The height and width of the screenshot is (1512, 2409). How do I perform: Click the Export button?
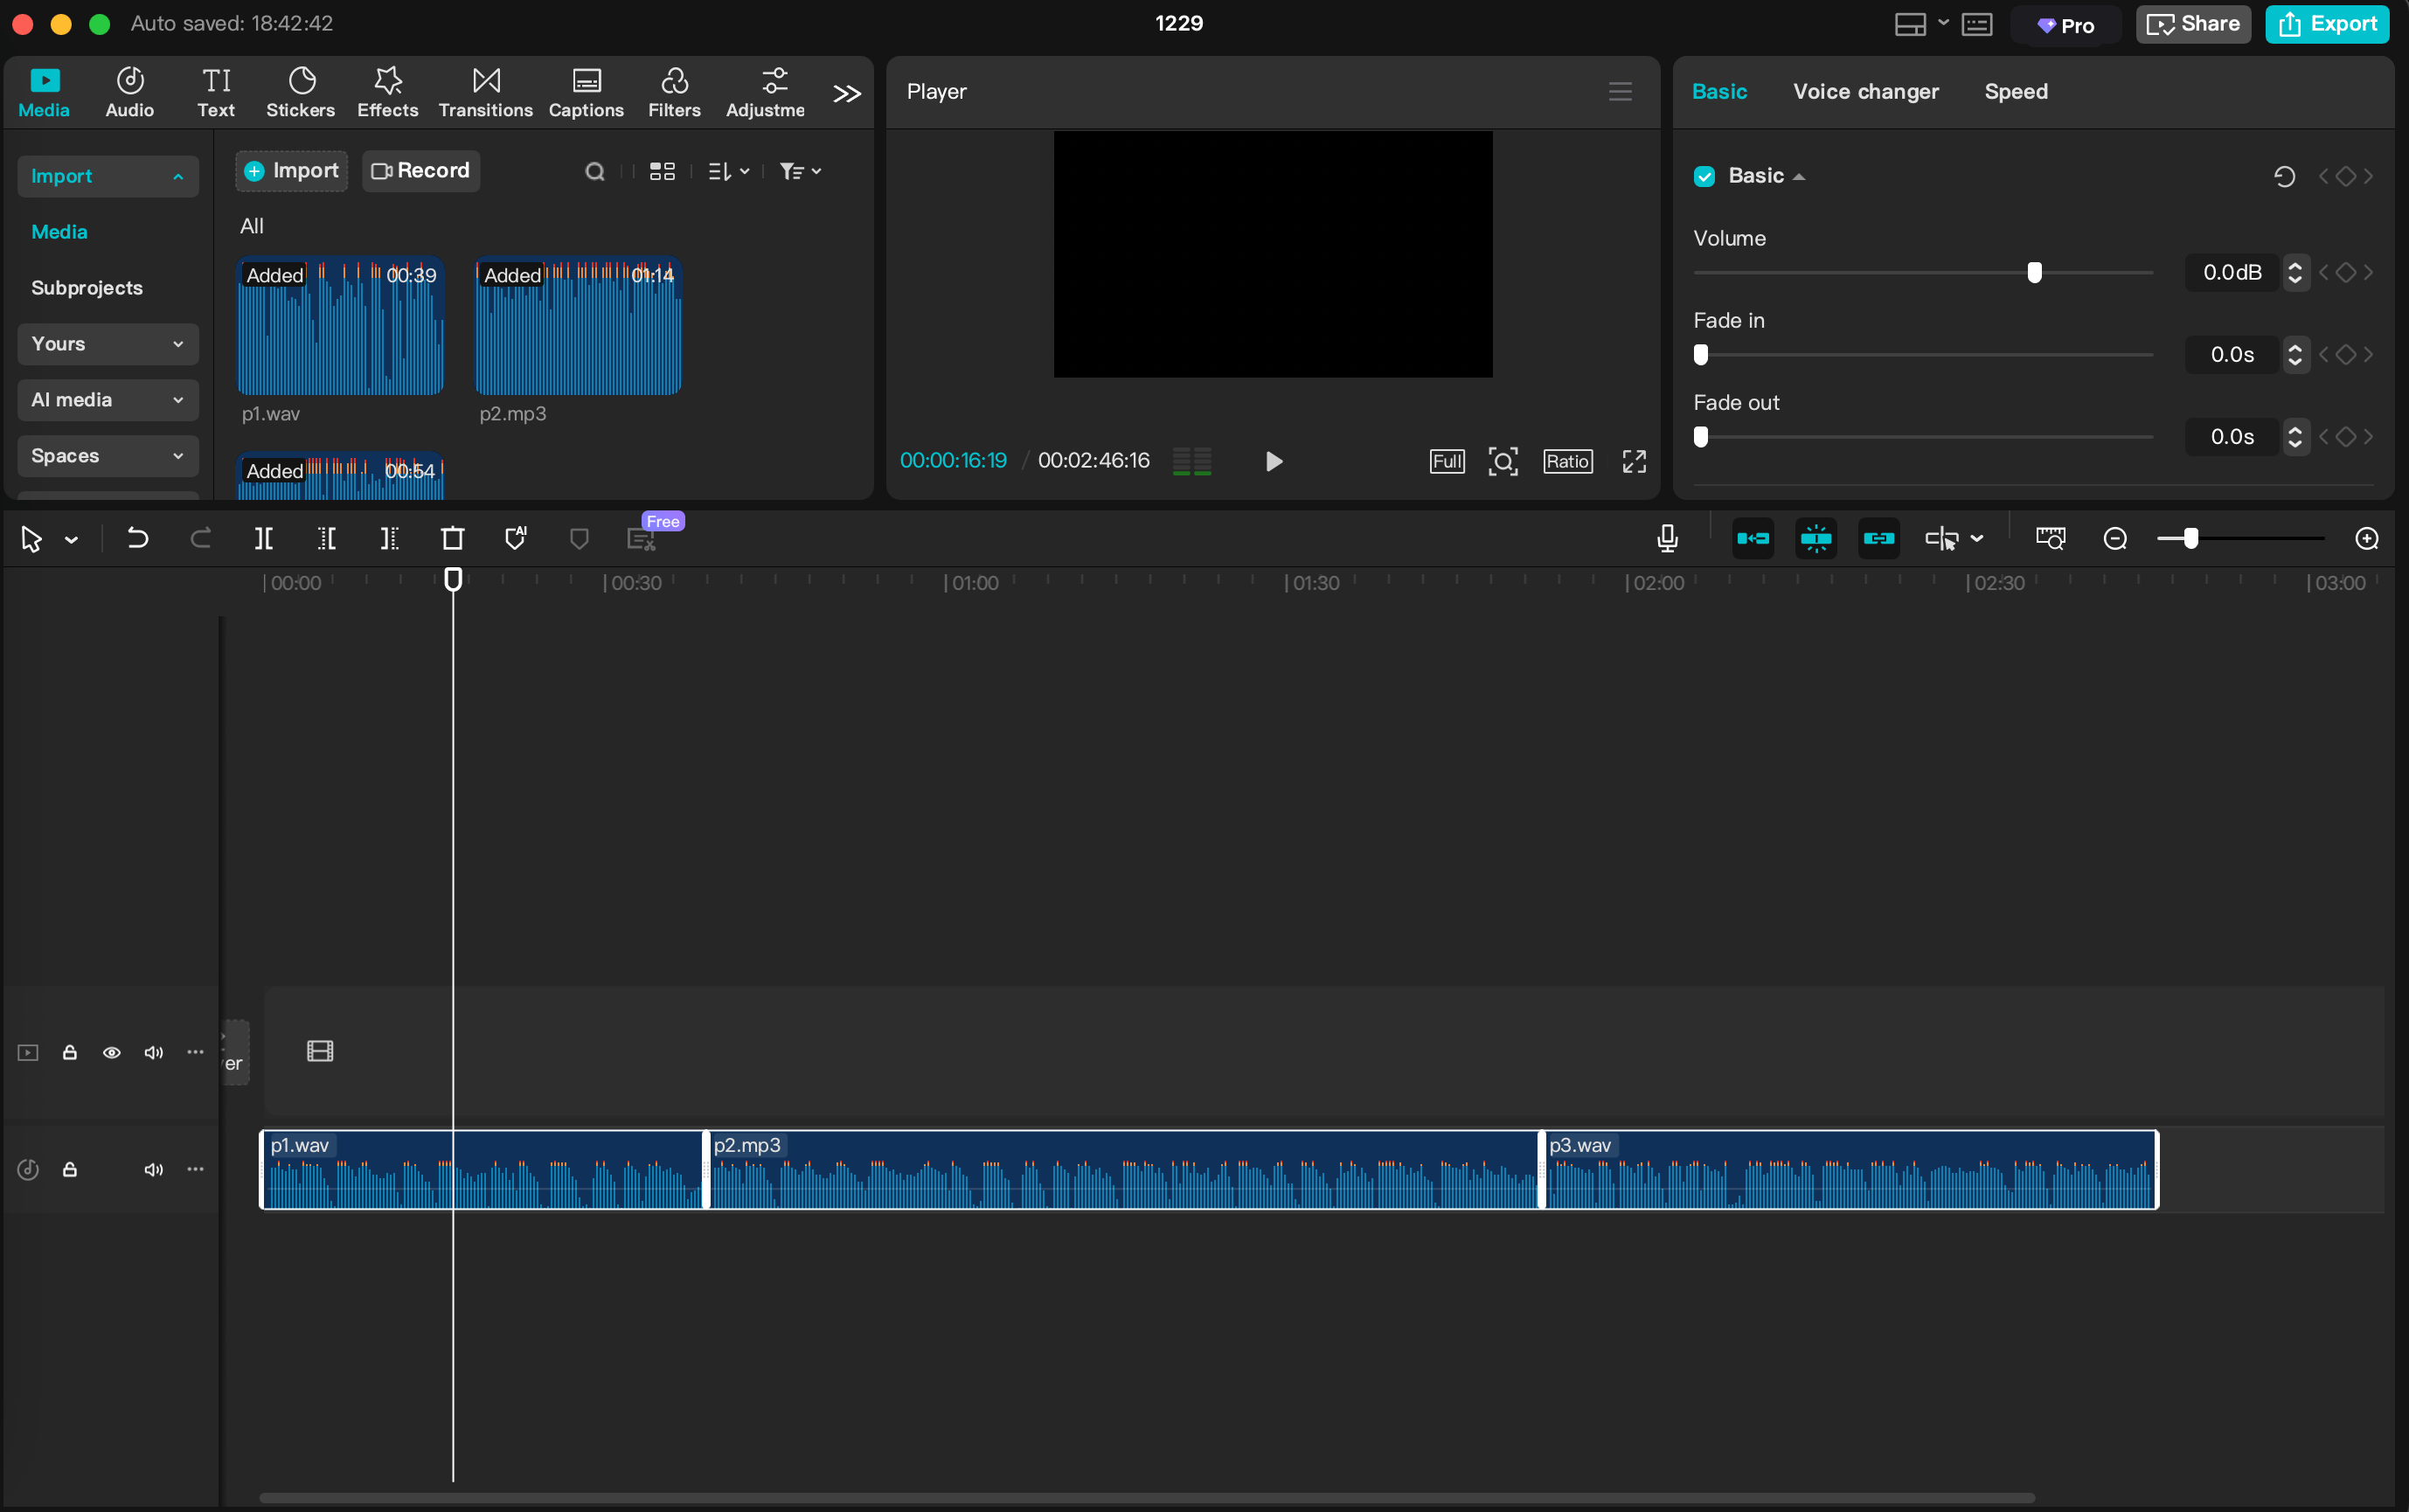tap(2328, 23)
